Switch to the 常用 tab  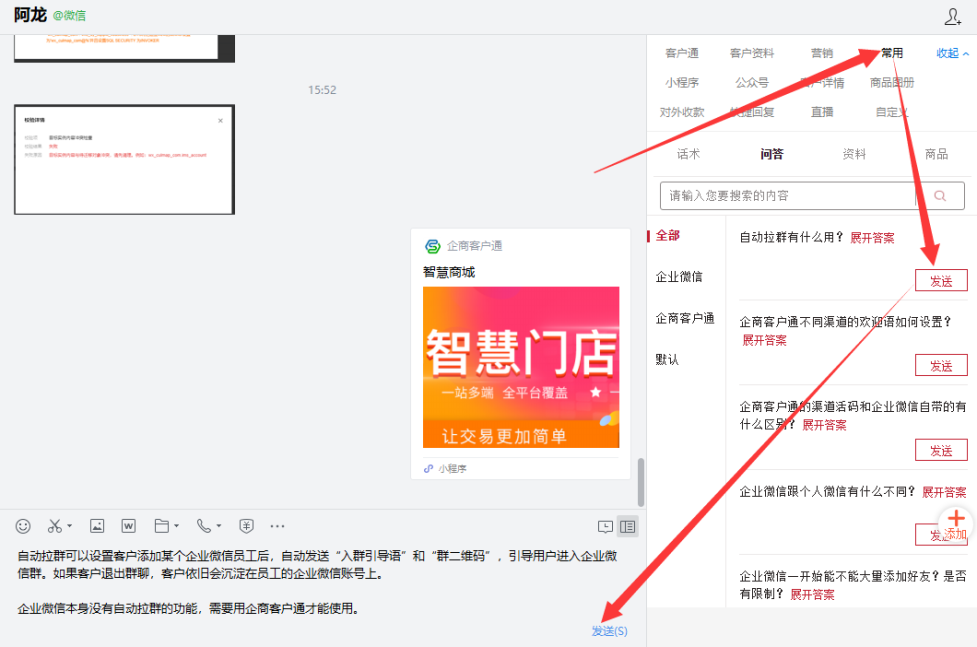point(892,53)
